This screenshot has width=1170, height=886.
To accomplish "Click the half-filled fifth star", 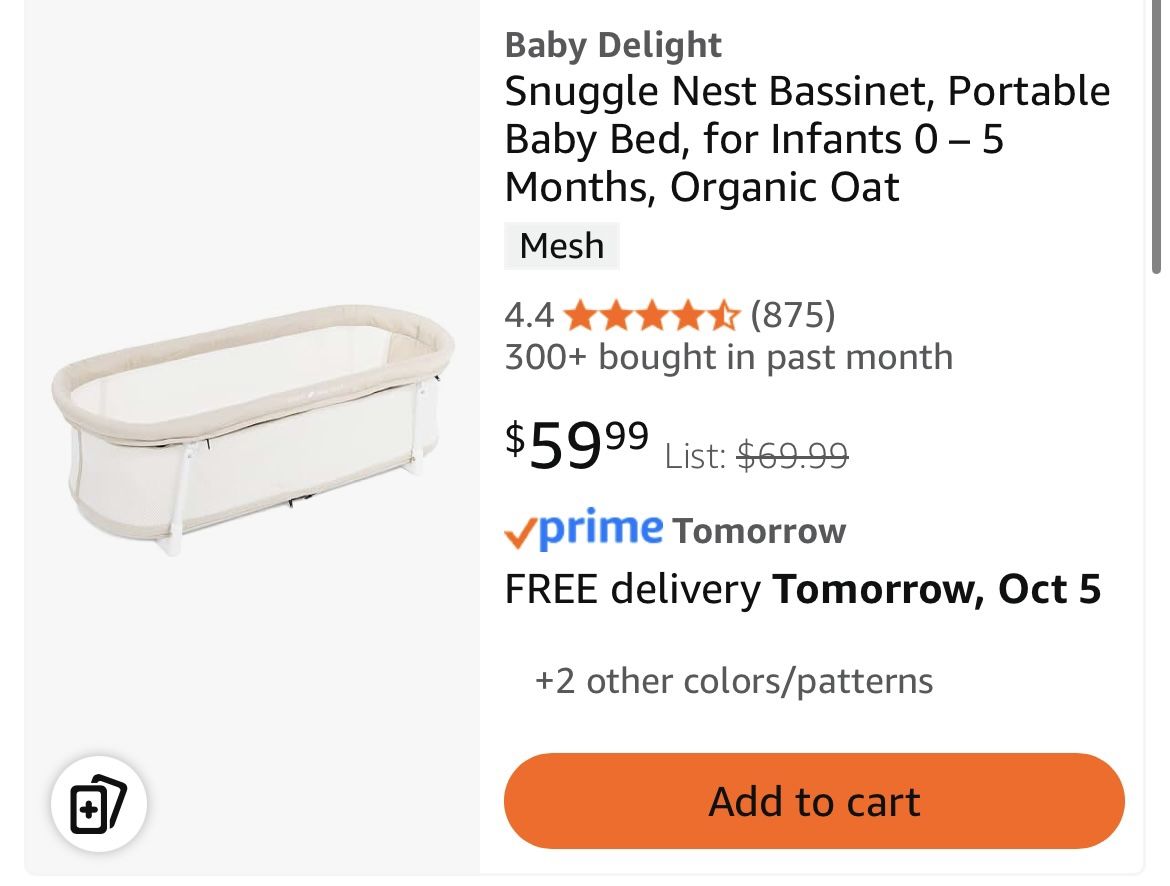I will point(723,317).
